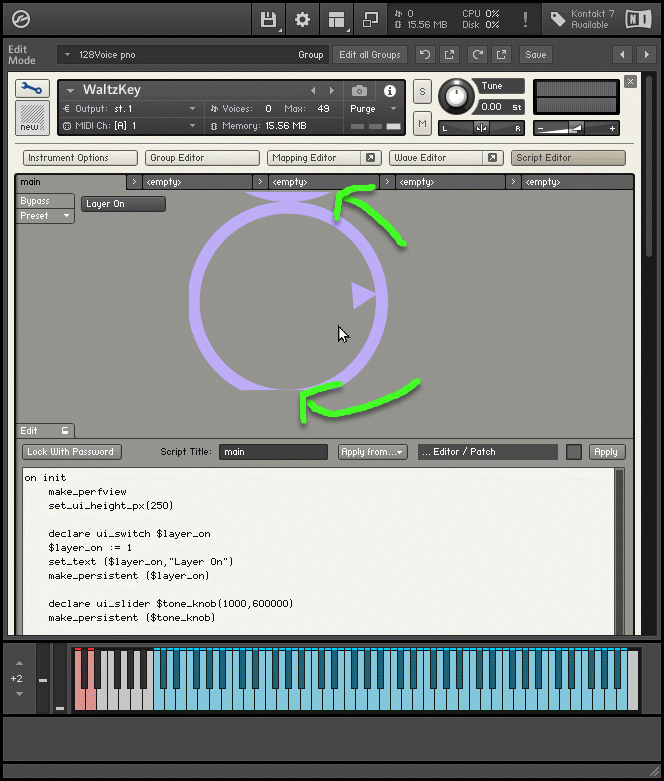Go to next instrument in edit bar
Viewport: 664px width, 781px height.
click(647, 55)
